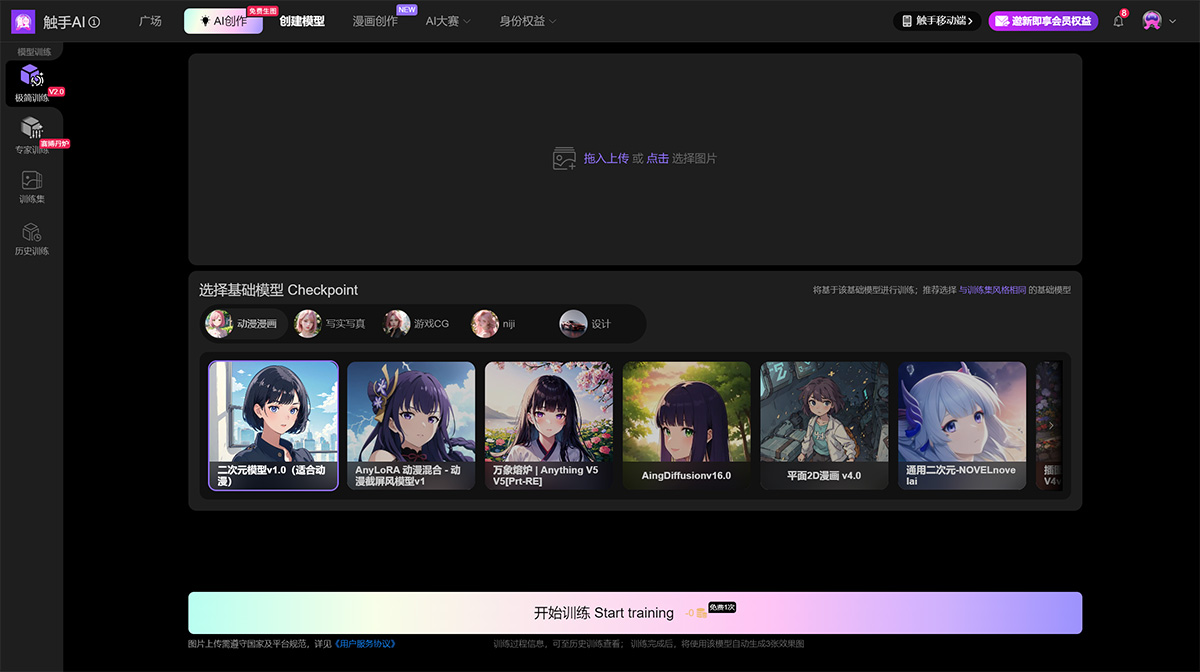Image resolution: width=1200 pixels, height=672 pixels.
Task: Click the image upload icon
Action: pyautogui.click(x=564, y=159)
